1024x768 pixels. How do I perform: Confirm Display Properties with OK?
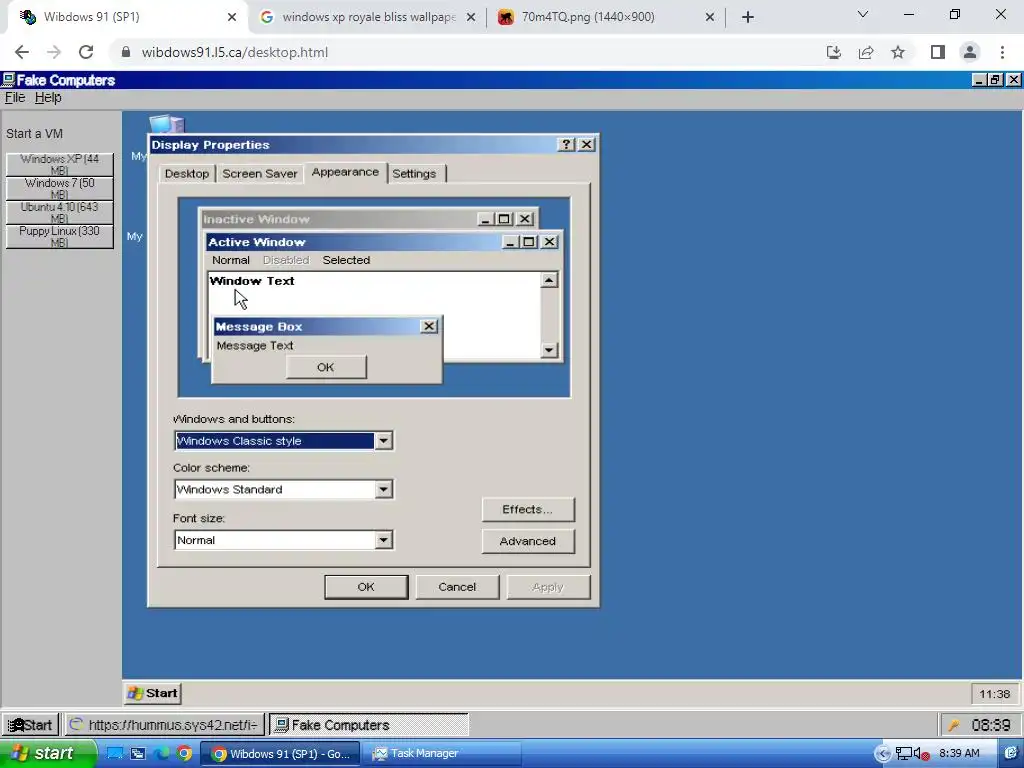coord(366,587)
